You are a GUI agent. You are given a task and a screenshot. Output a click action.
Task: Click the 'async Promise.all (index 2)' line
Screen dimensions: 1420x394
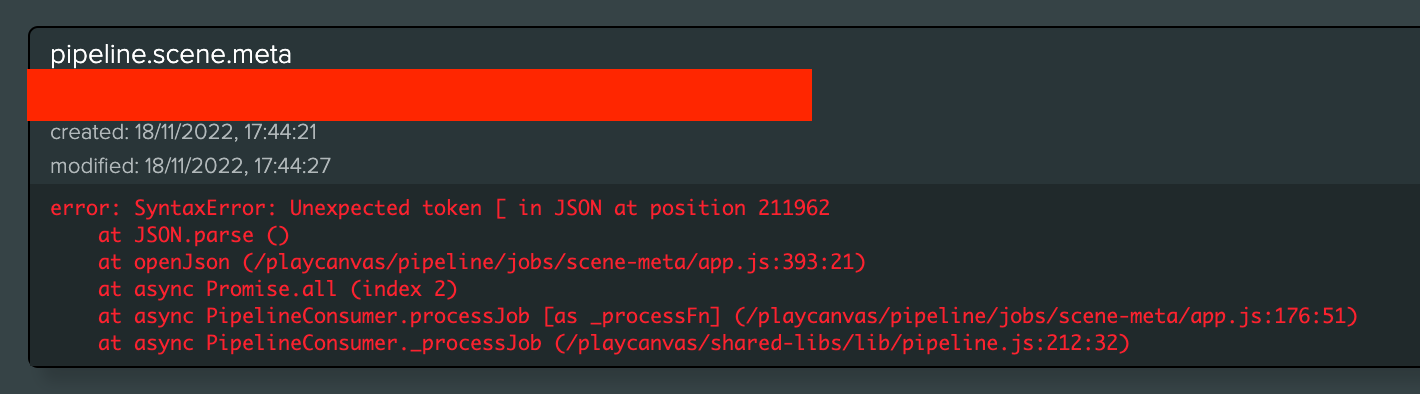[x=278, y=289]
